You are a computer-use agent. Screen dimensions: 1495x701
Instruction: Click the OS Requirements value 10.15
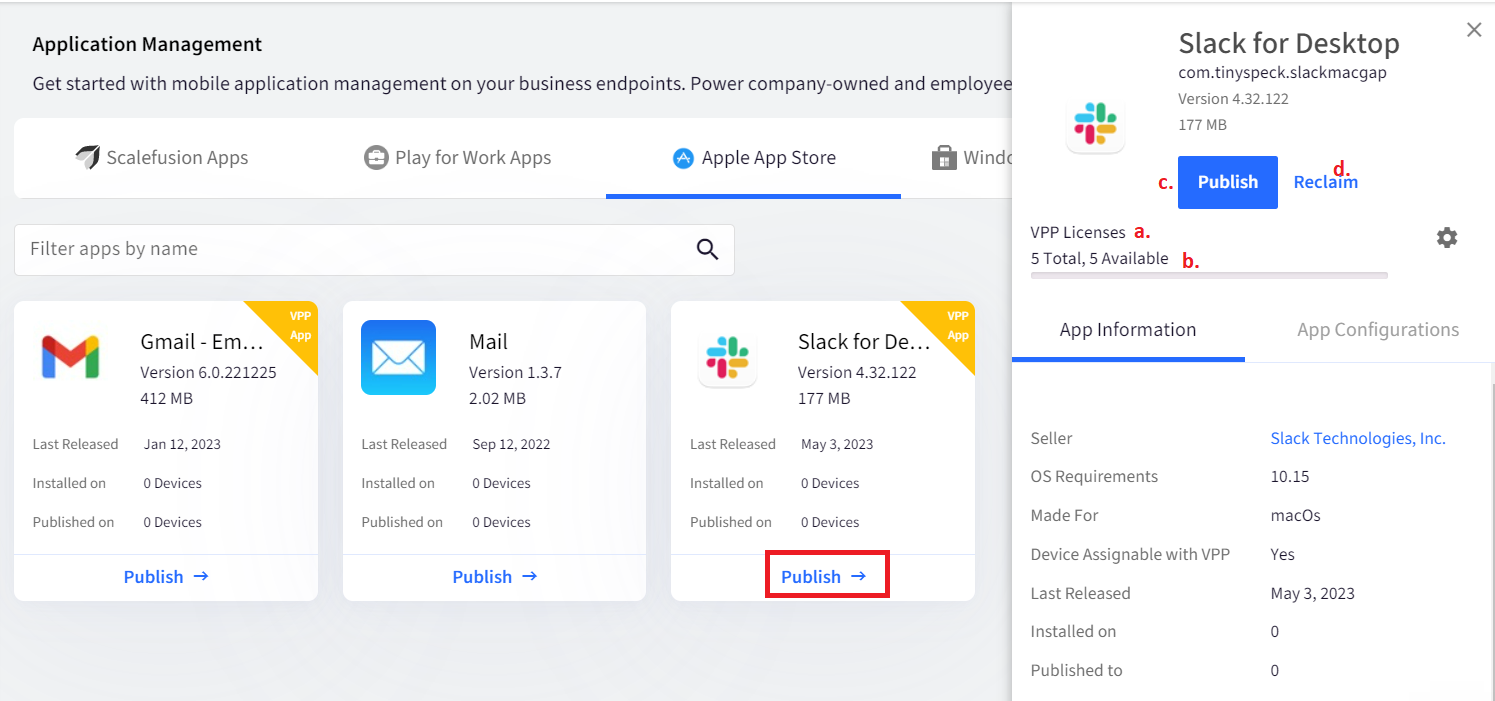pos(1290,476)
